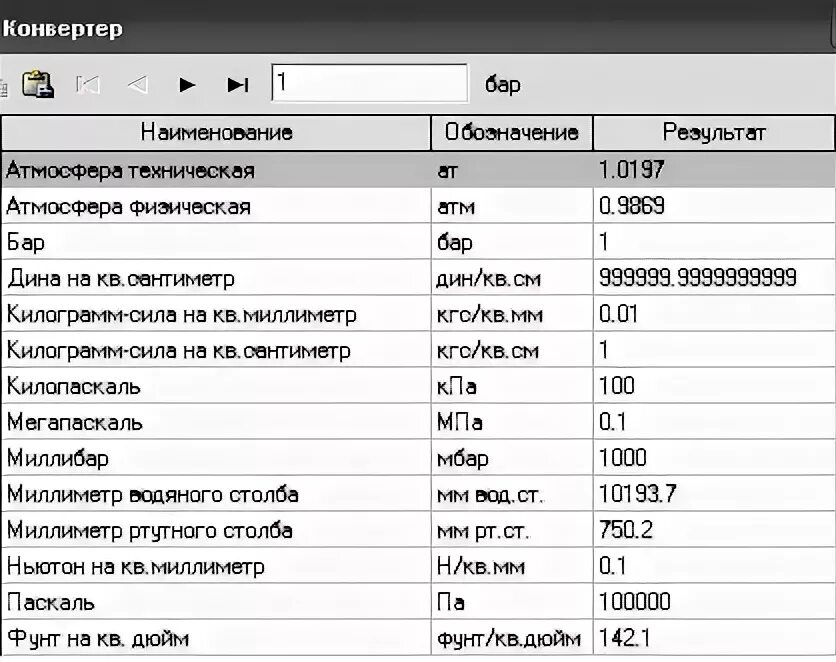This screenshot has width=836, height=662.
Task: Select Фунт на кв. дюйм row
Action: coord(418,638)
